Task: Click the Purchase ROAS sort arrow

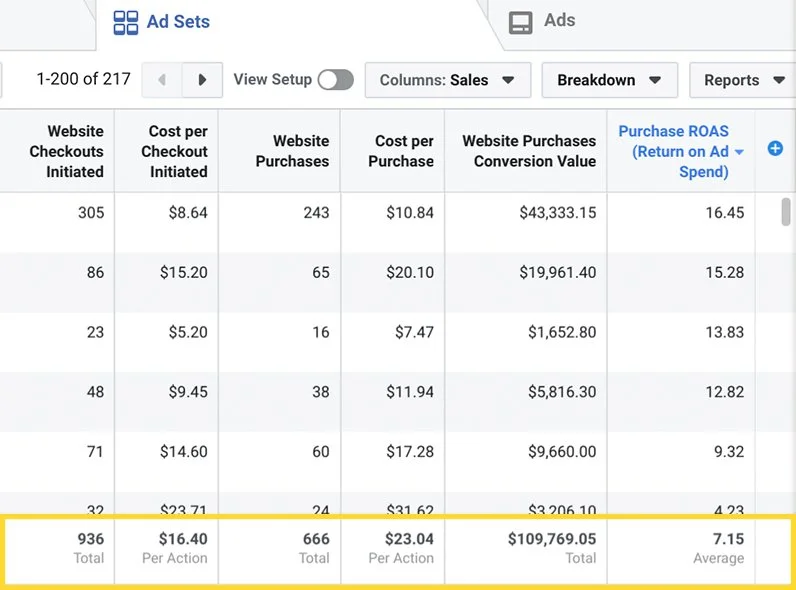Action: tap(740, 152)
